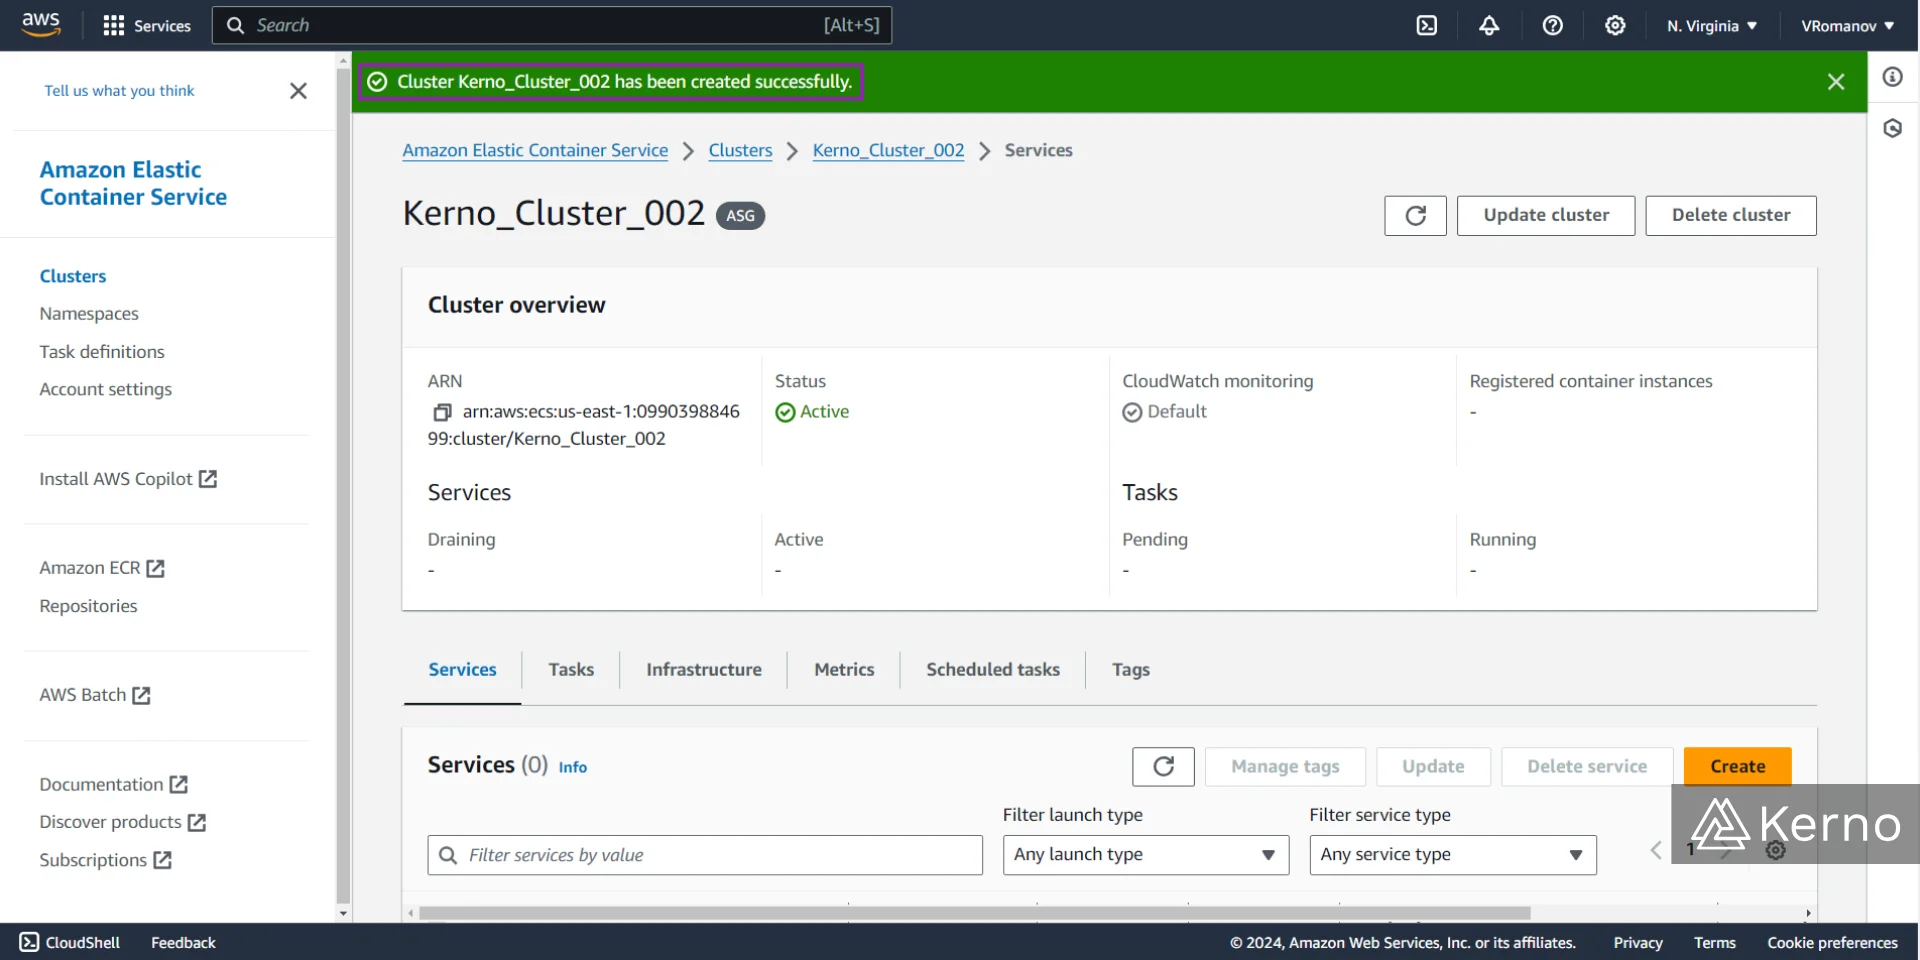The width and height of the screenshot is (1920, 960).
Task: Open 'Tell us what you think' link
Action: click(119, 91)
